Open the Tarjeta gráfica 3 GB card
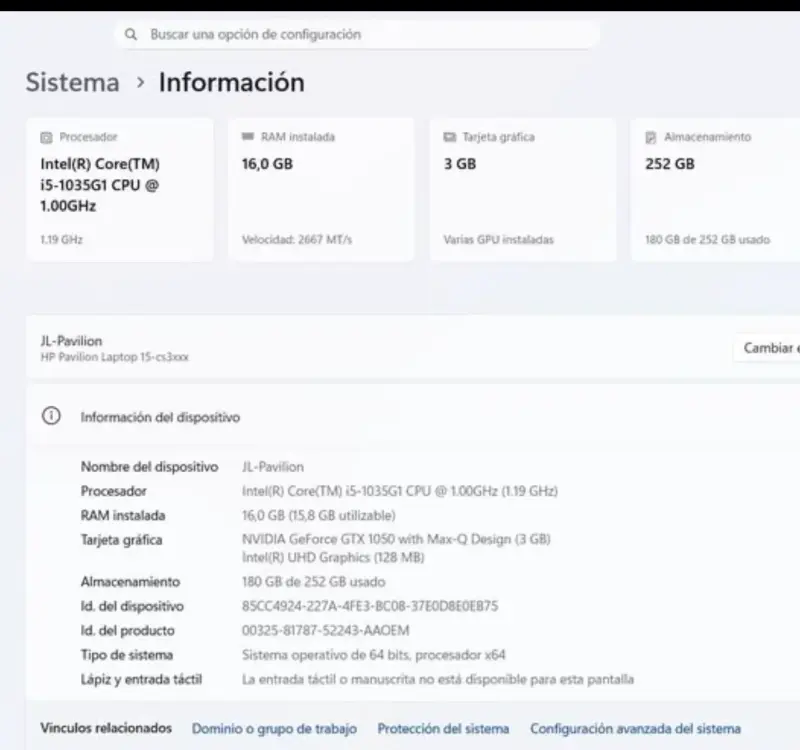The image size is (800, 750). click(x=523, y=190)
